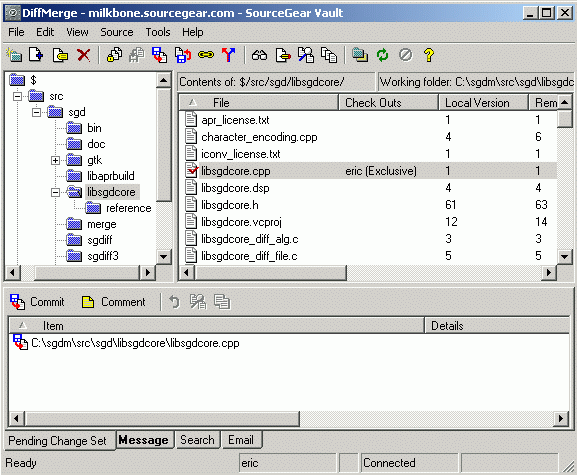Click the yellow question mark help icon

tap(429, 56)
